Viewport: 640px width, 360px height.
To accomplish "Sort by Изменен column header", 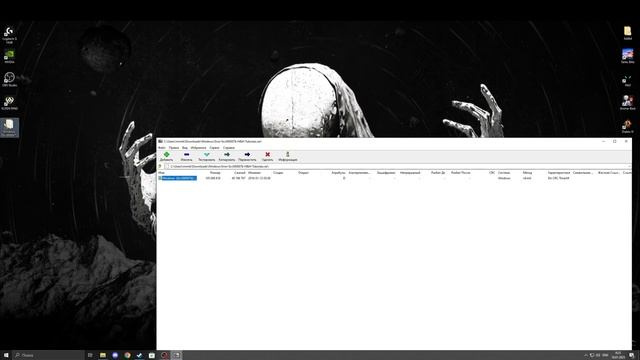I will tap(254, 173).
